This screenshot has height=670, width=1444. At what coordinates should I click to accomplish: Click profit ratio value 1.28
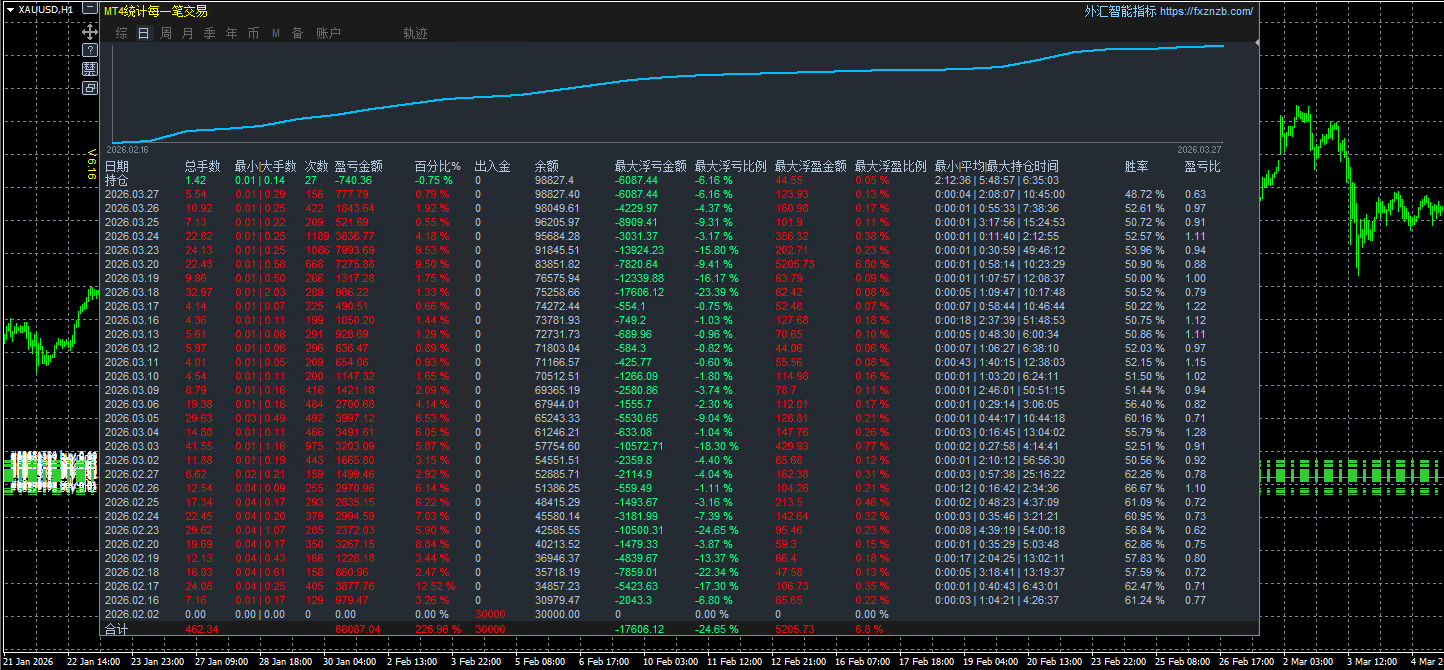pyautogui.click(x=1195, y=432)
